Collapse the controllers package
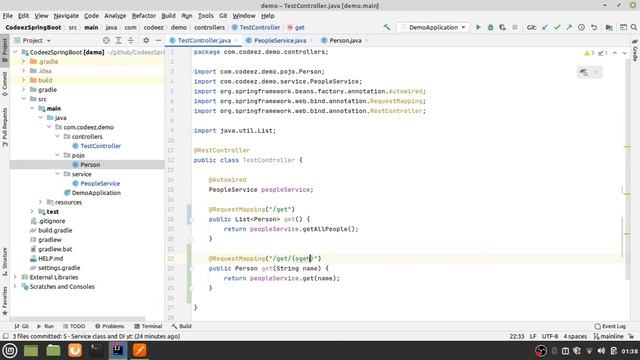This screenshot has width=640, height=360. pyautogui.click(x=58, y=136)
